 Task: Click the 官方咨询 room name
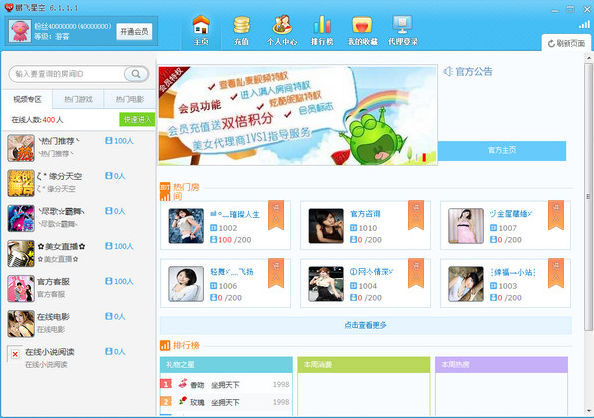(x=365, y=214)
